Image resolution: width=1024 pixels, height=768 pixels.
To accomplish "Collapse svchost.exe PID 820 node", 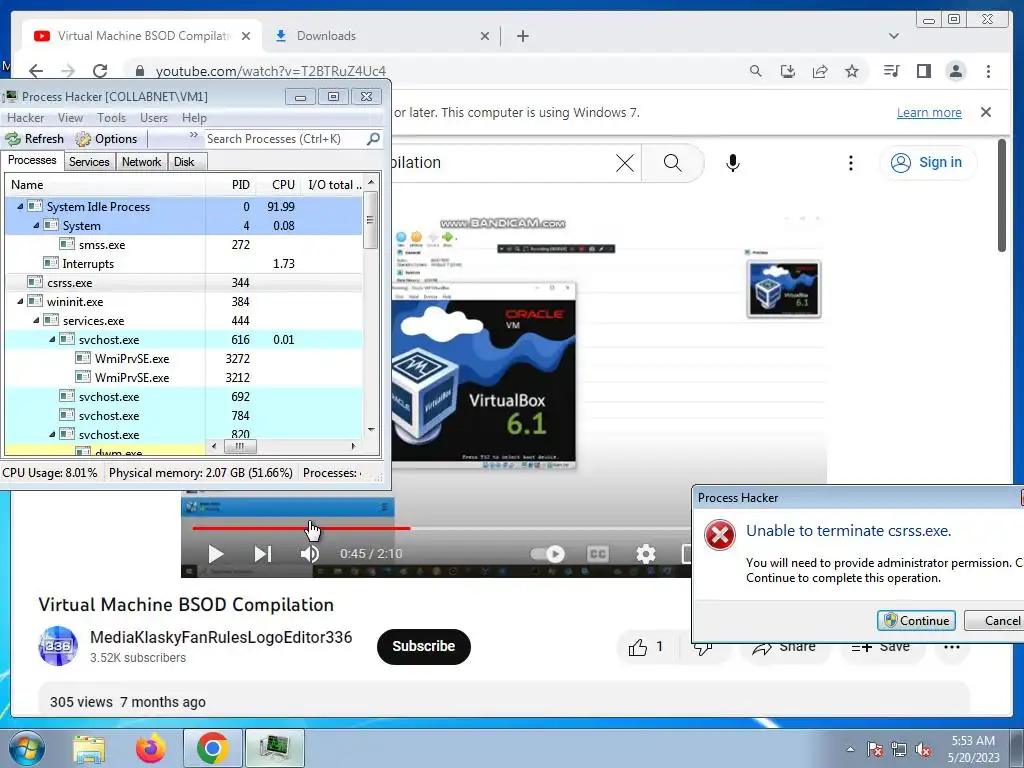I will (52, 434).
